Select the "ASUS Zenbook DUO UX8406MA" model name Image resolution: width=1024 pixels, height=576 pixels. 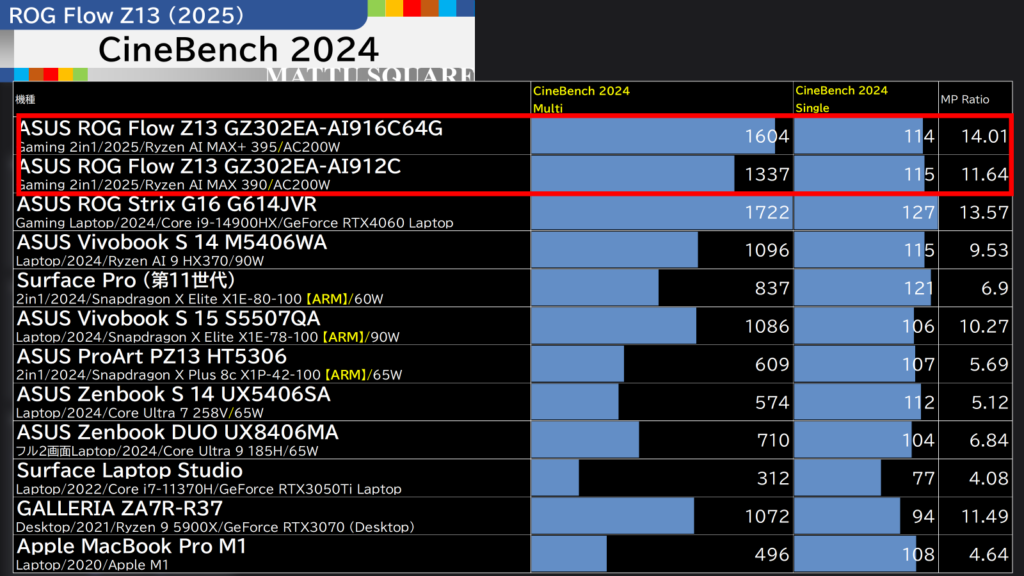click(178, 432)
